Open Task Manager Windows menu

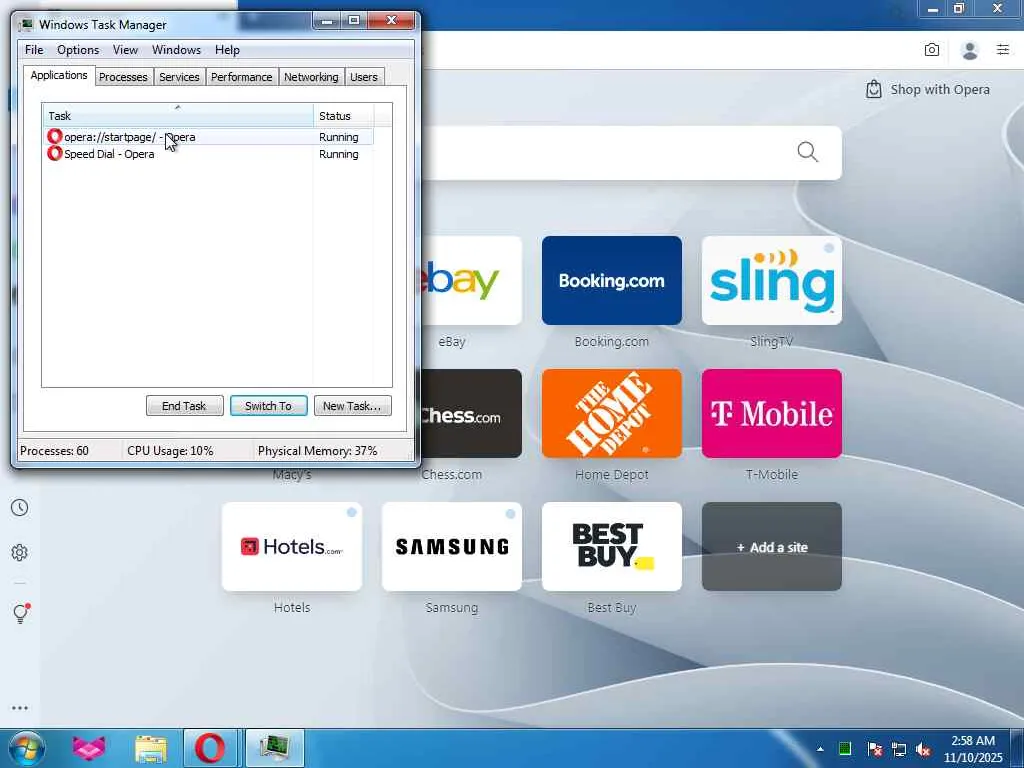click(x=176, y=50)
